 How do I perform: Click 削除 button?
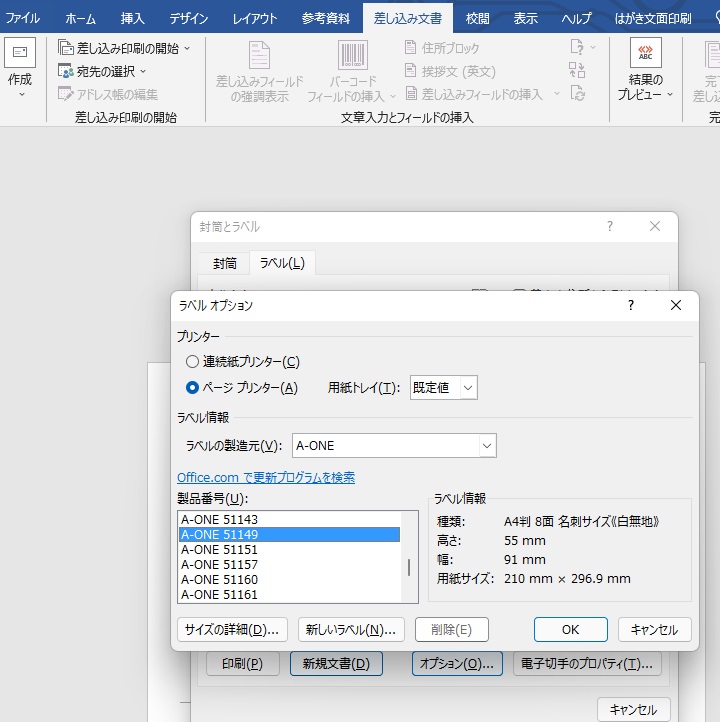[452, 629]
